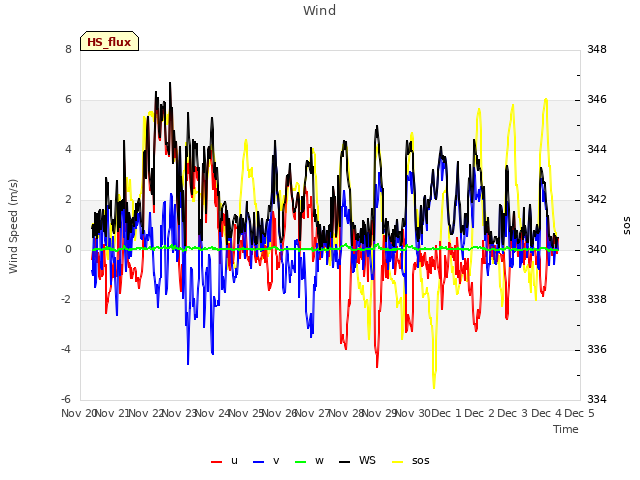Click the right axis value 346

tap(597, 100)
